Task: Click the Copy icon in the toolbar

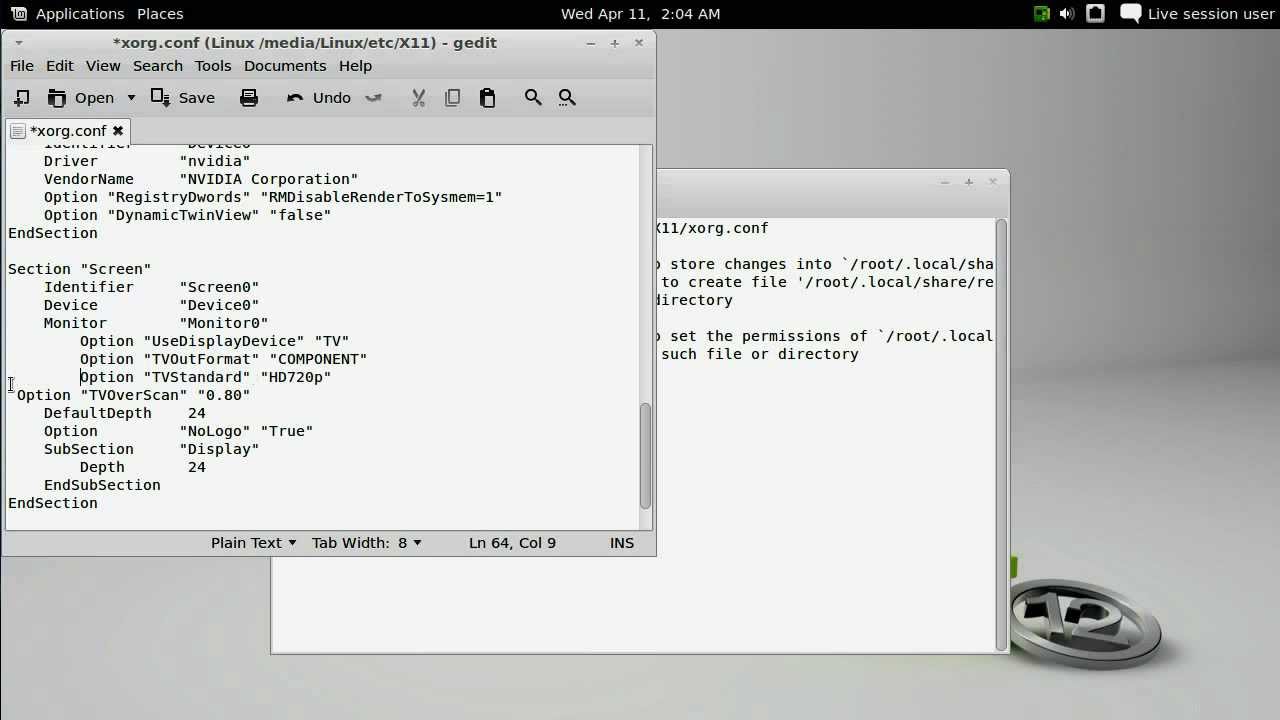Action: click(x=453, y=97)
